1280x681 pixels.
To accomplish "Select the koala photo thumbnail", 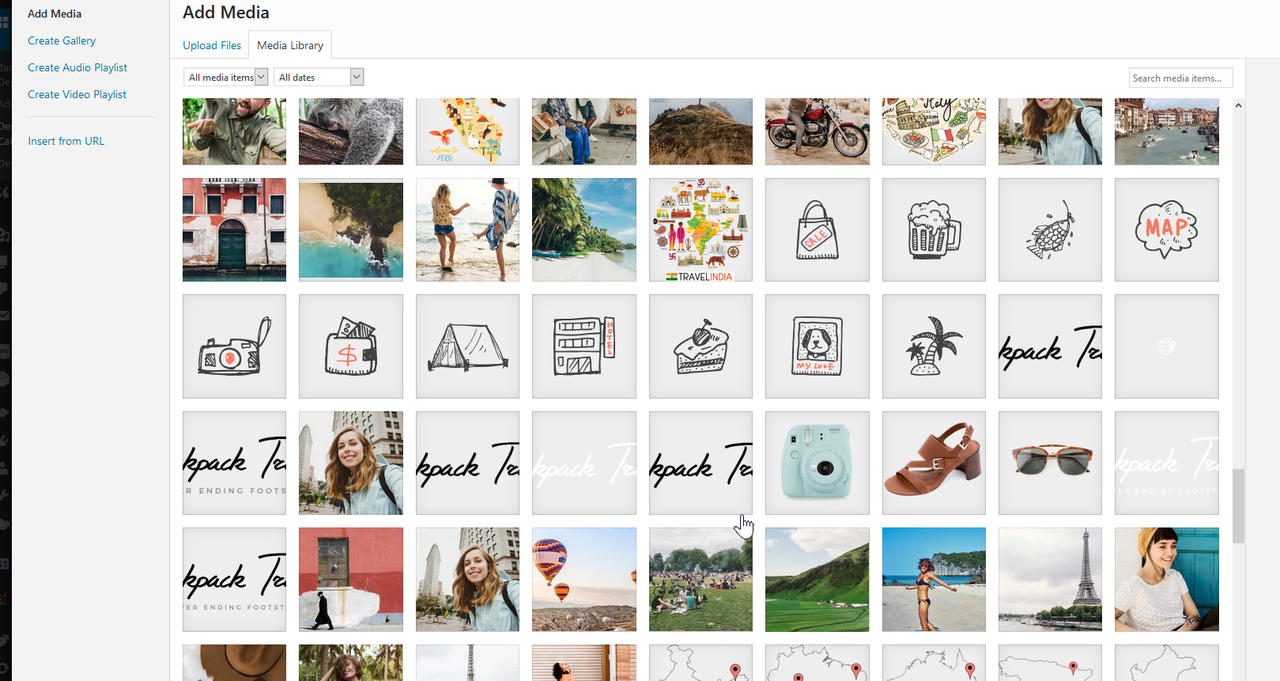I will 351,131.
